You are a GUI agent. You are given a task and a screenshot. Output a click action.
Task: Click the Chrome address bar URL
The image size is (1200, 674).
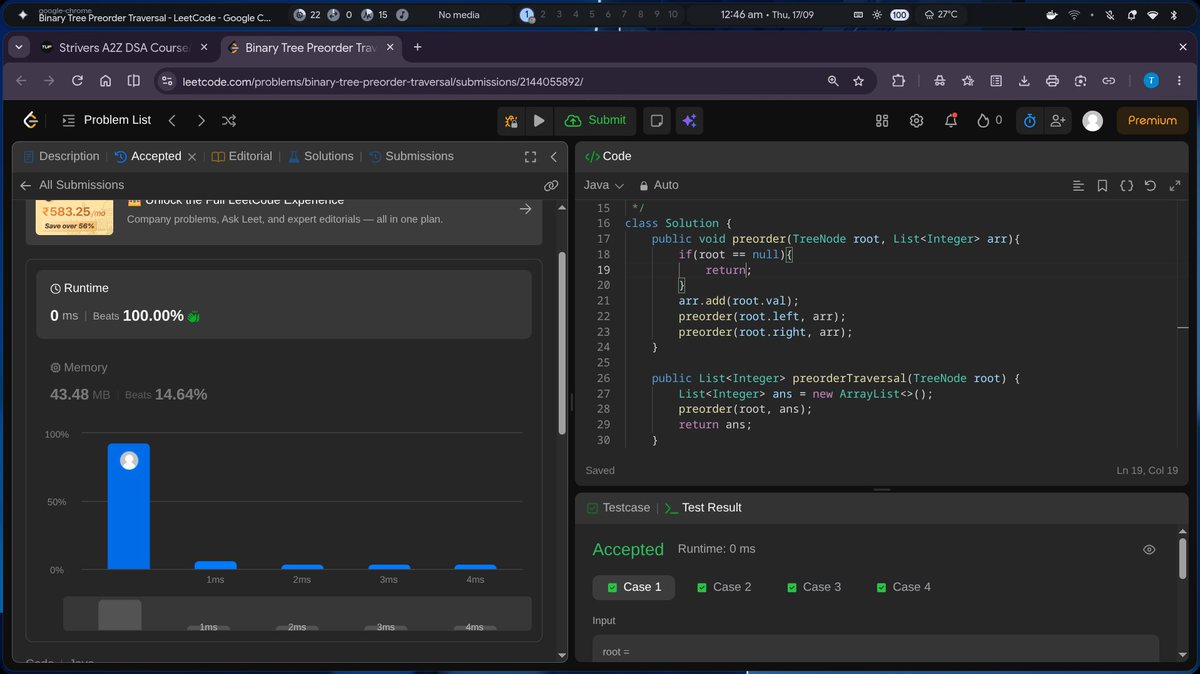click(x=382, y=81)
